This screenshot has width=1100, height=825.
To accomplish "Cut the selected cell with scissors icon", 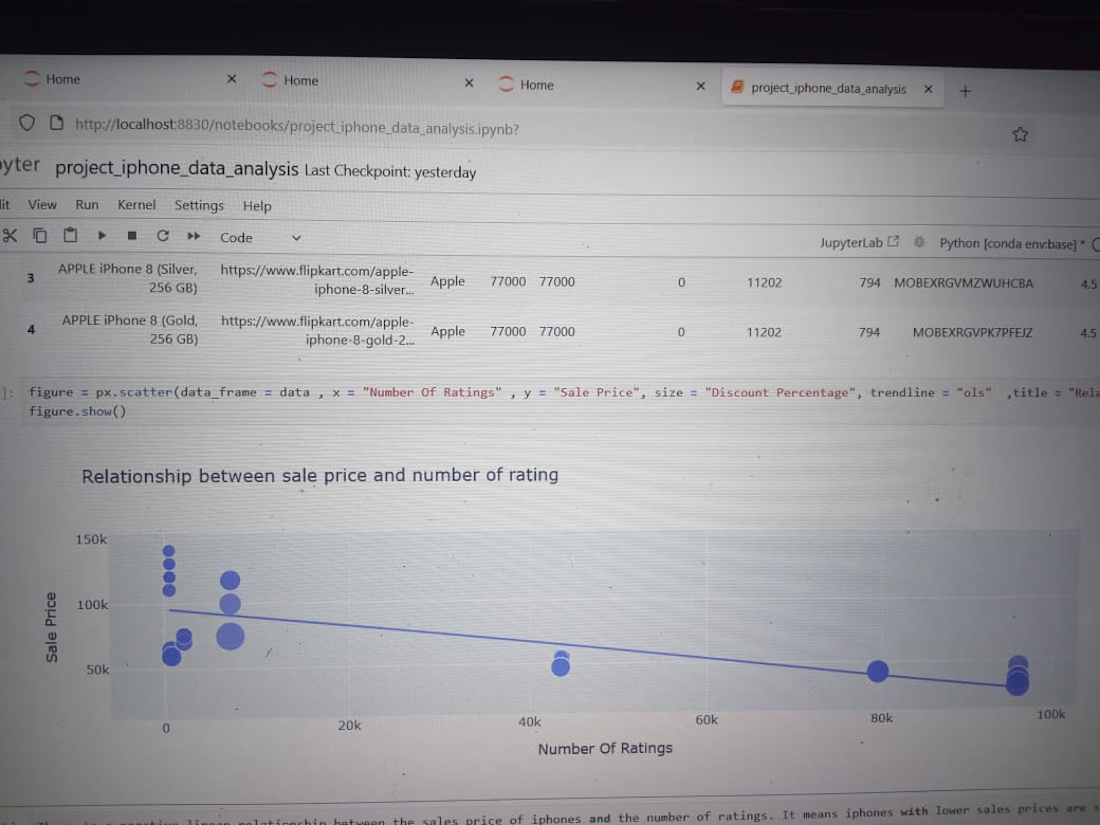I will pos(9,235).
